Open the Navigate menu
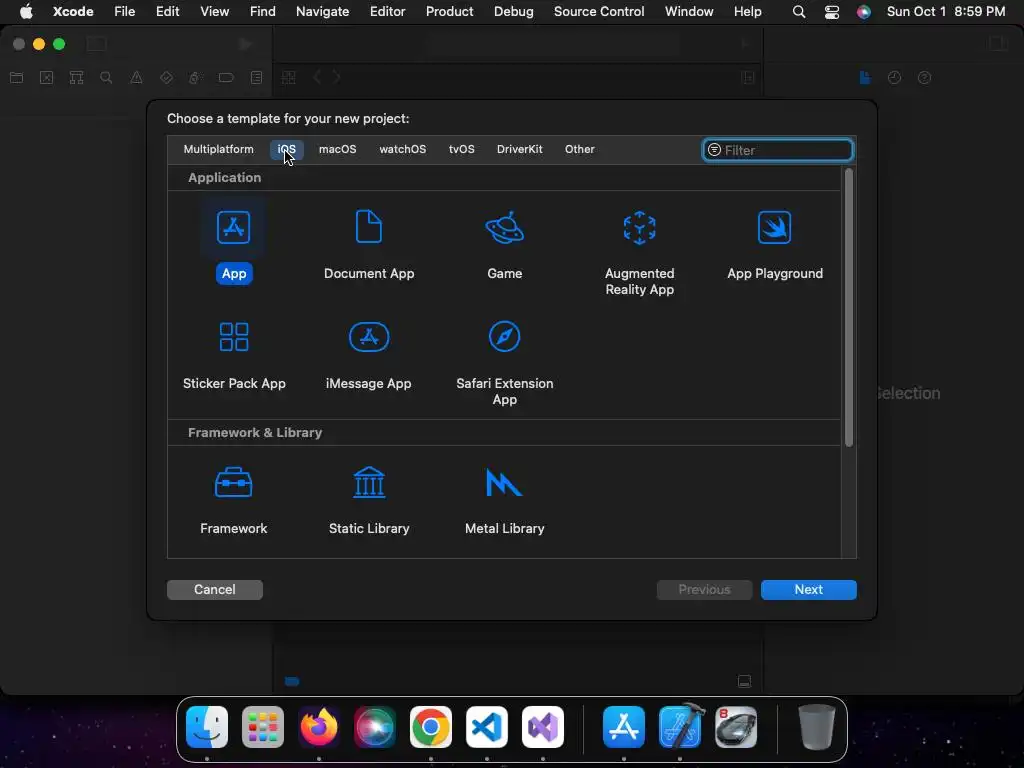The width and height of the screenshot is (1024, 768). click(322, 11)
